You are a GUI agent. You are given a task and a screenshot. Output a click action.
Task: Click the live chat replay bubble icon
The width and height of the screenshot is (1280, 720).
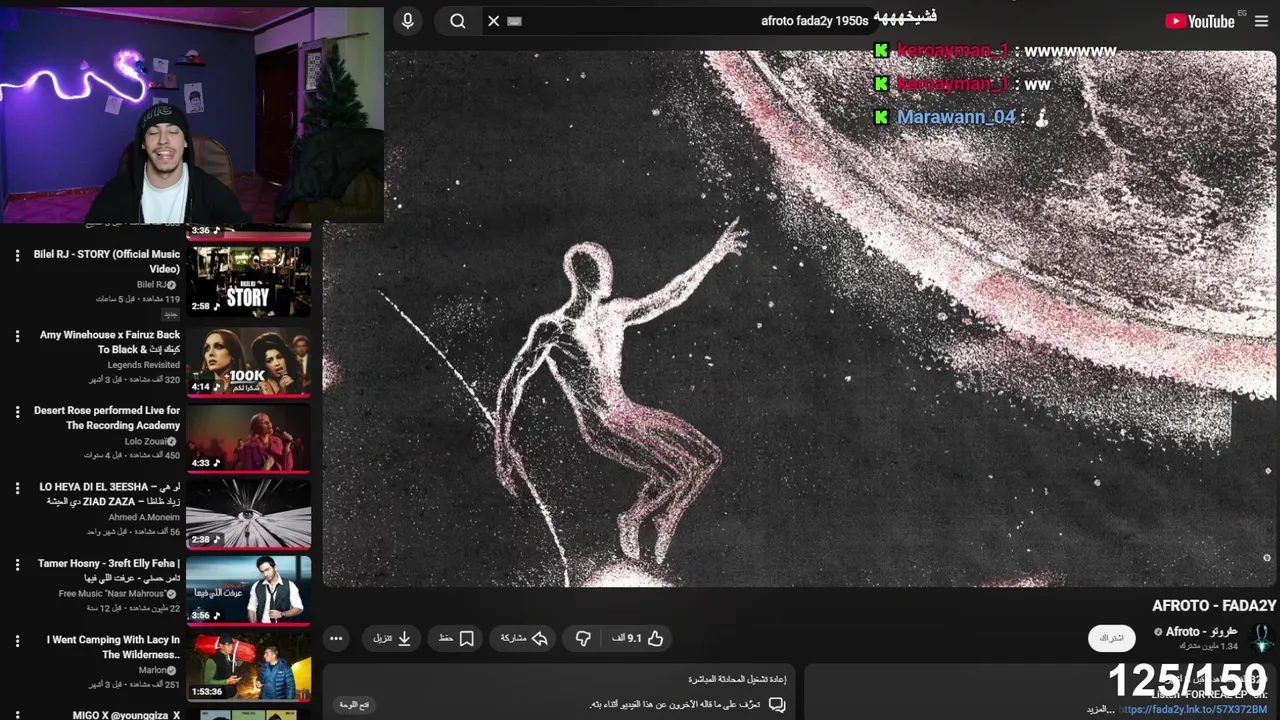777,705
